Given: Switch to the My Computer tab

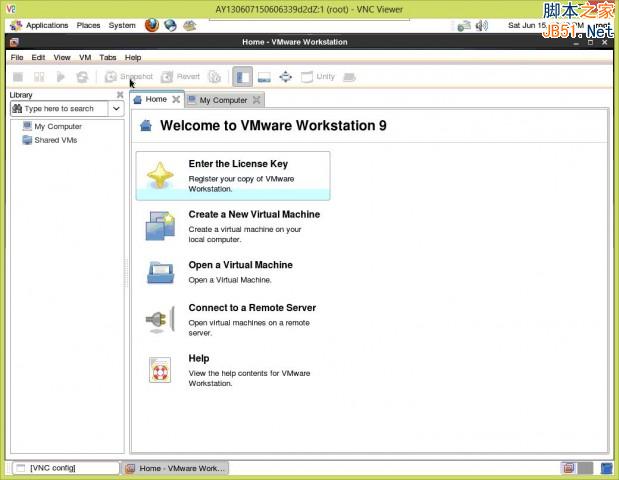Looking at the screenshot, I should coord(224,100).
